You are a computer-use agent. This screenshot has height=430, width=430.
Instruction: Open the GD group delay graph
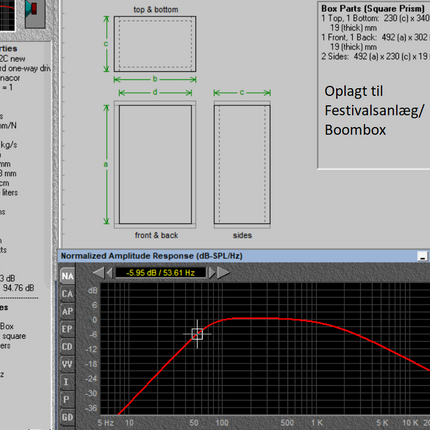pyautogui.click(x=67, y=417)
